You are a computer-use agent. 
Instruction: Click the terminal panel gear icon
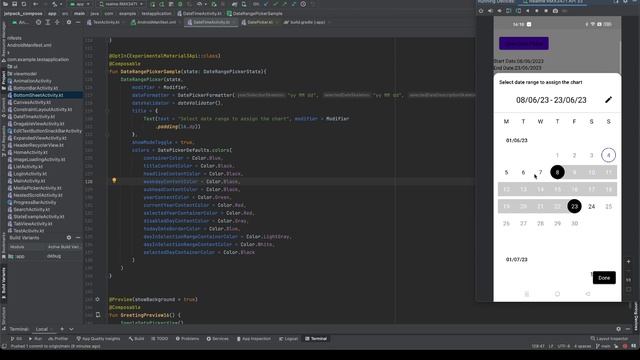click(618, 329)
